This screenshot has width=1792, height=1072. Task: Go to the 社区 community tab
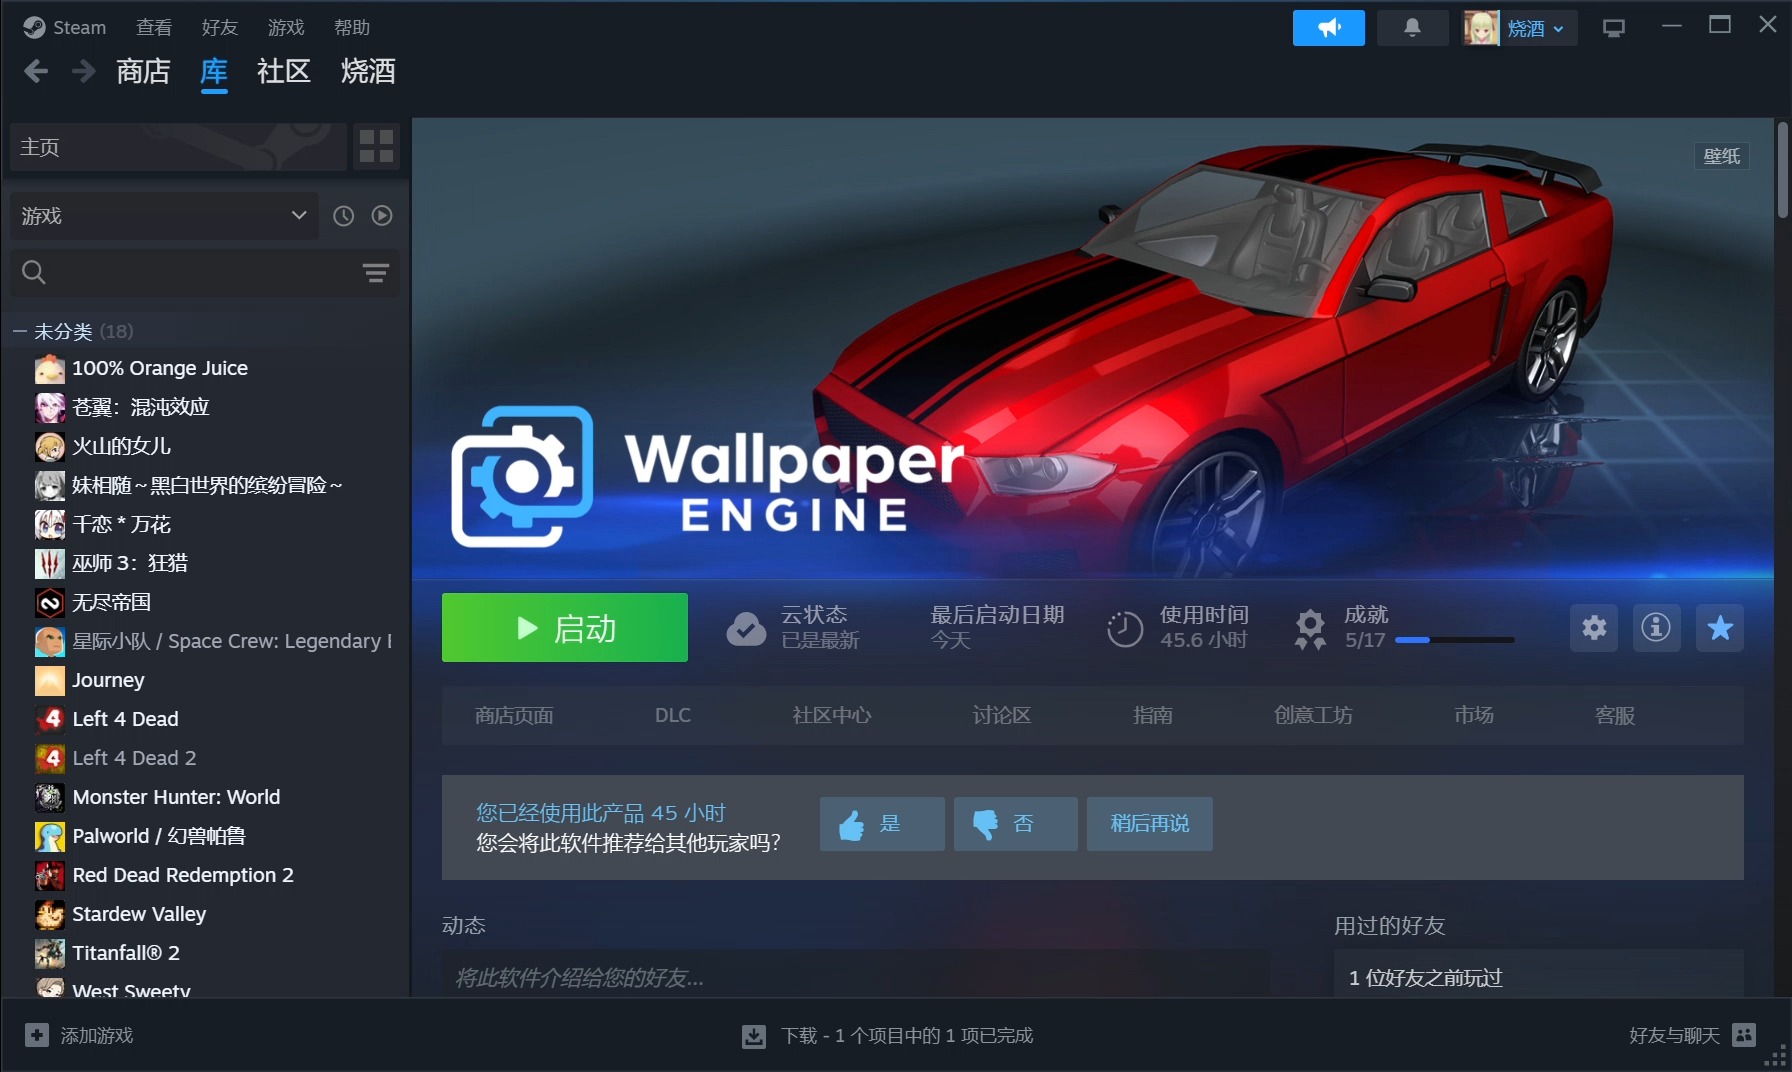pyautogui.click(x=284, y=71)
